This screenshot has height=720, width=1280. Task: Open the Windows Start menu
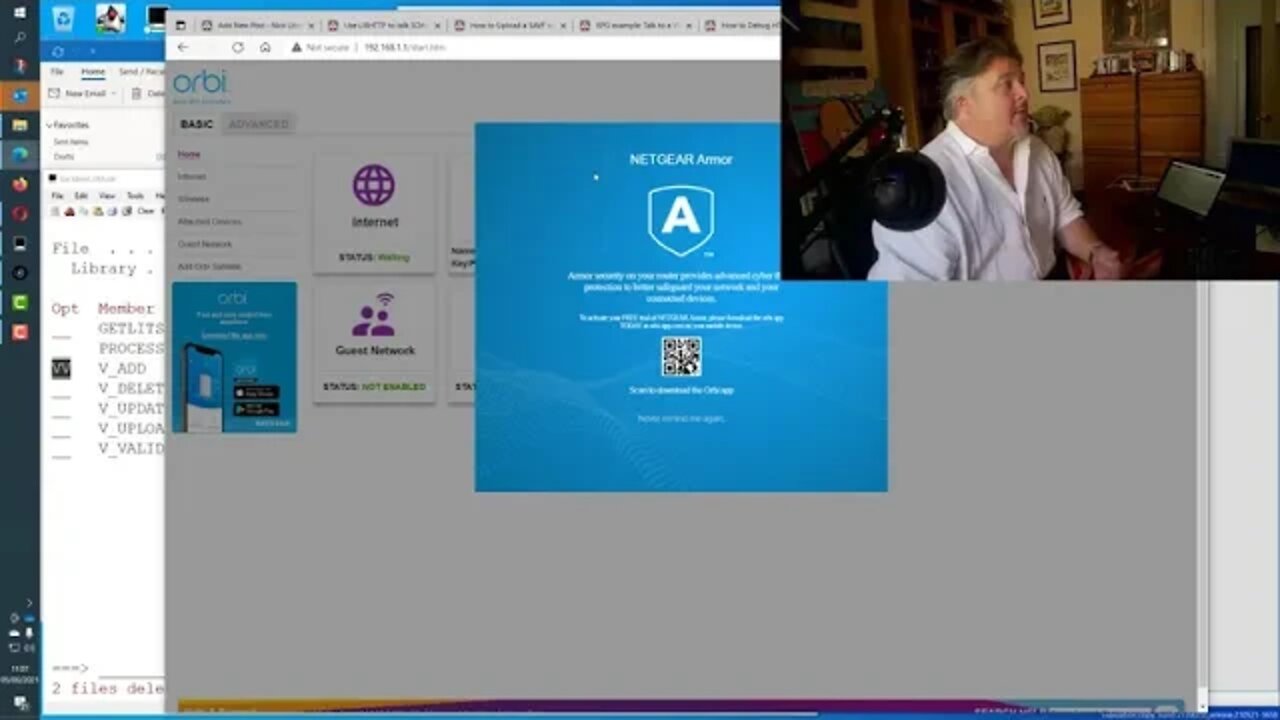coord(19,12)
